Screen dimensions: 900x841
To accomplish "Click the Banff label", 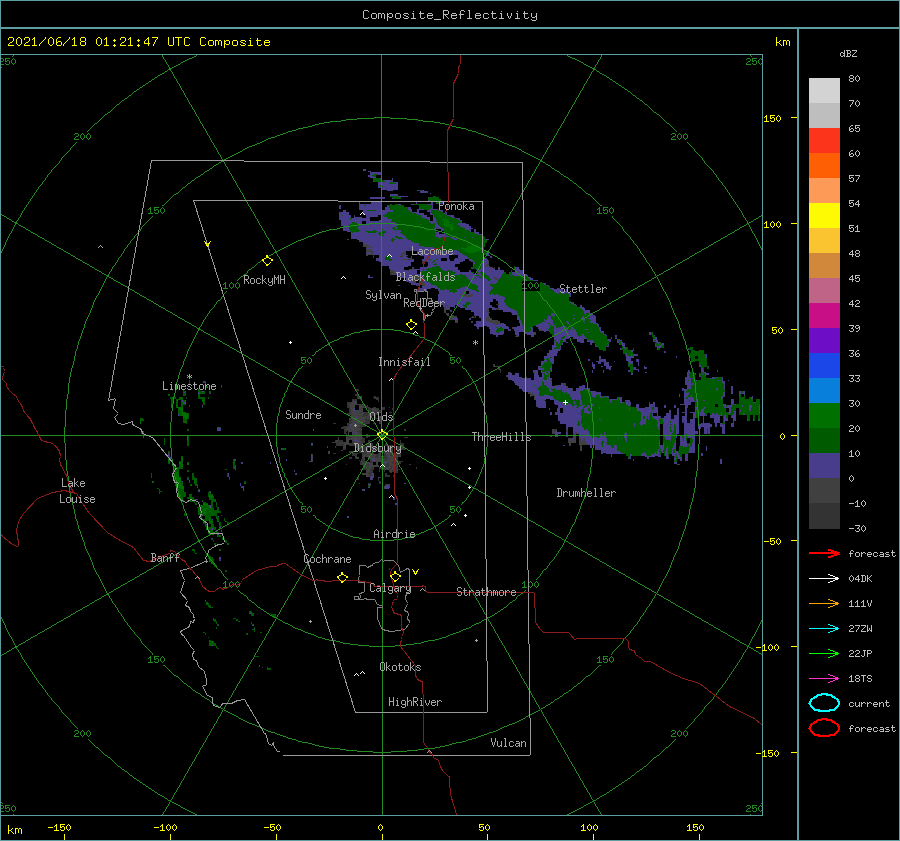I will 165,558.
